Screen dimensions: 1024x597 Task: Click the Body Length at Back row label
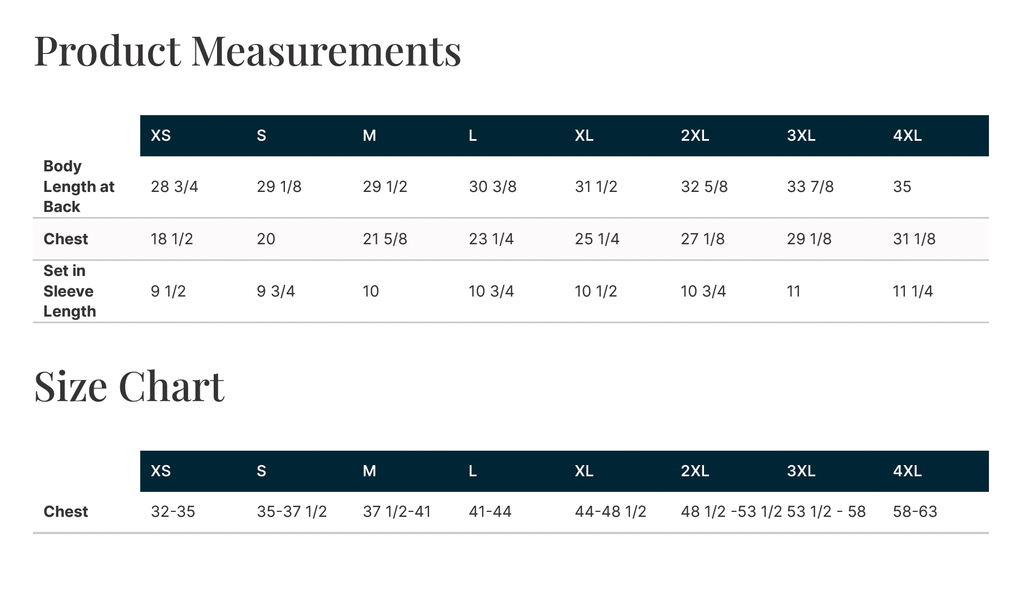(79, 187)
